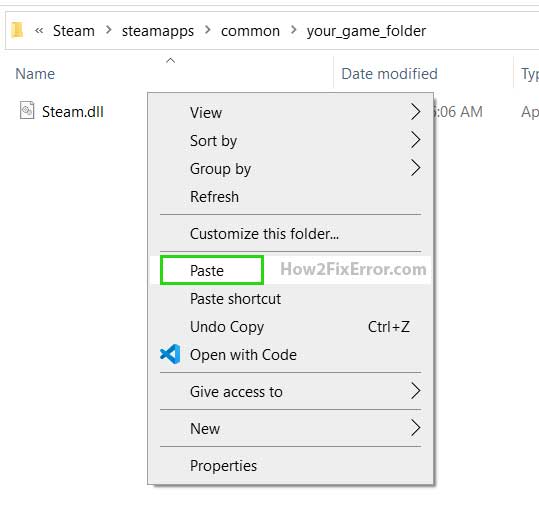Expand the New submenu
This screenshot has height=514, width=539.
[290, 428]
